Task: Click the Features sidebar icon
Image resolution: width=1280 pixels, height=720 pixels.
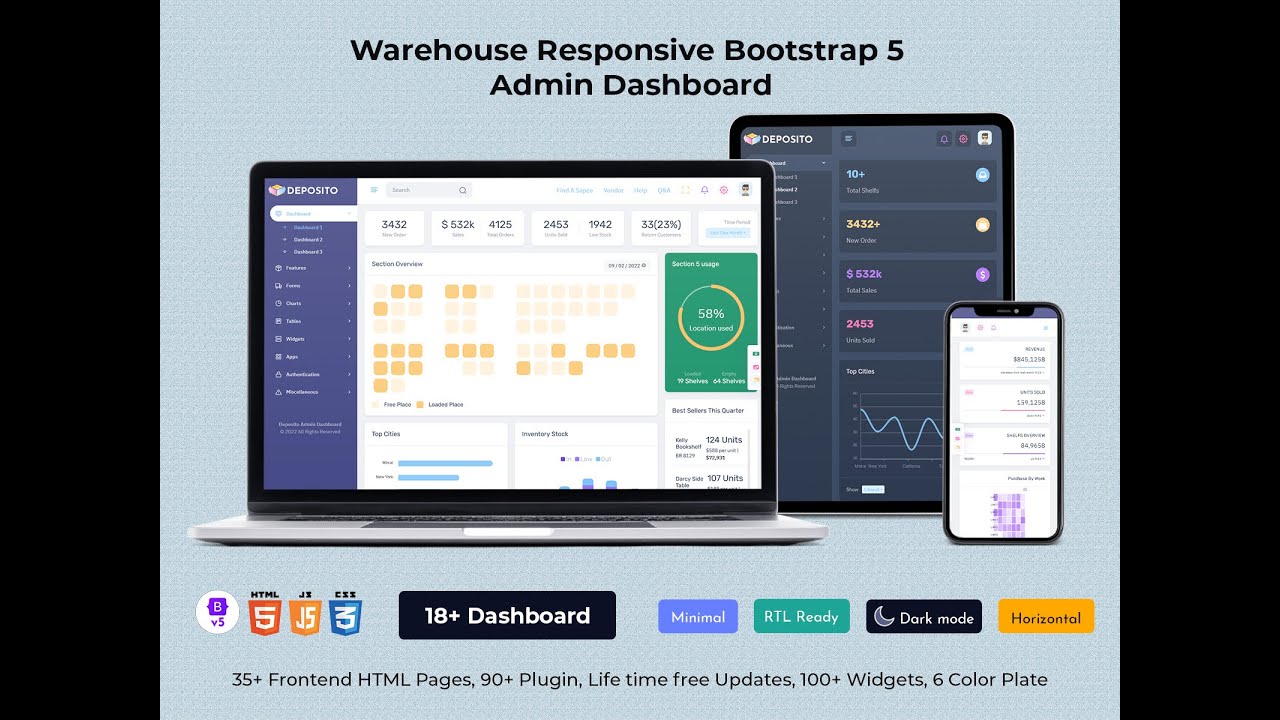Action: [x=278, y=268]
